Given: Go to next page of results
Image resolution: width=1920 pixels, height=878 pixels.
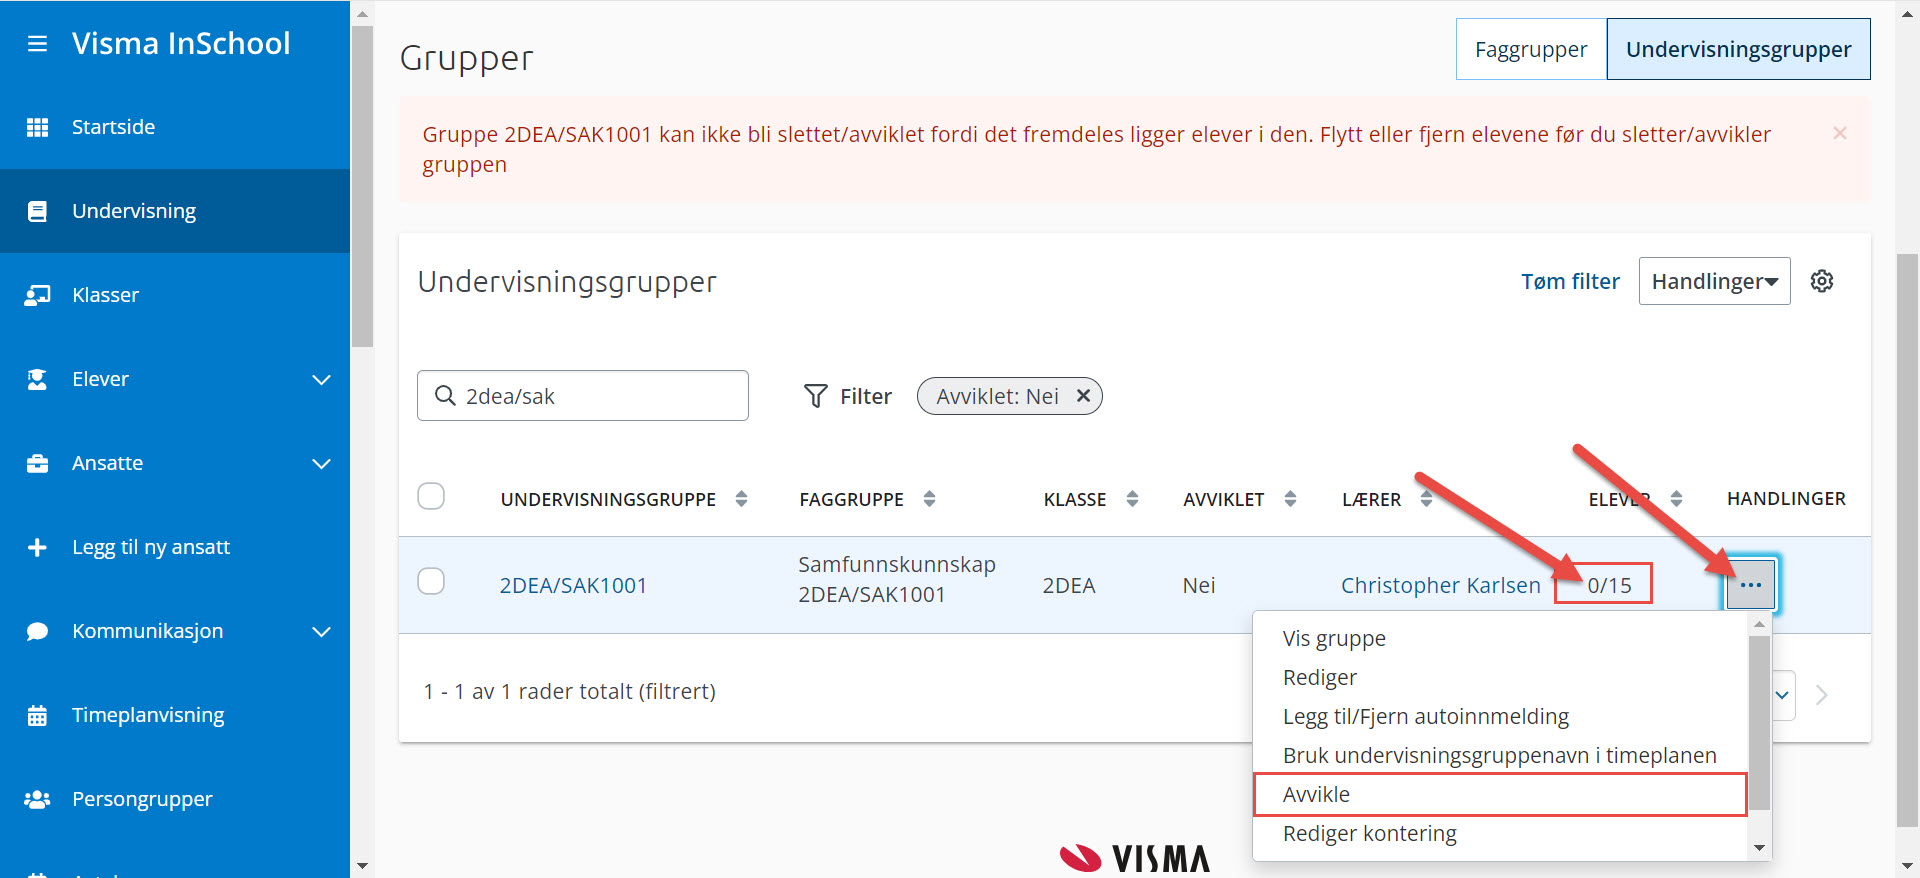Looking at the screenshot, I should coord(1822,695).
